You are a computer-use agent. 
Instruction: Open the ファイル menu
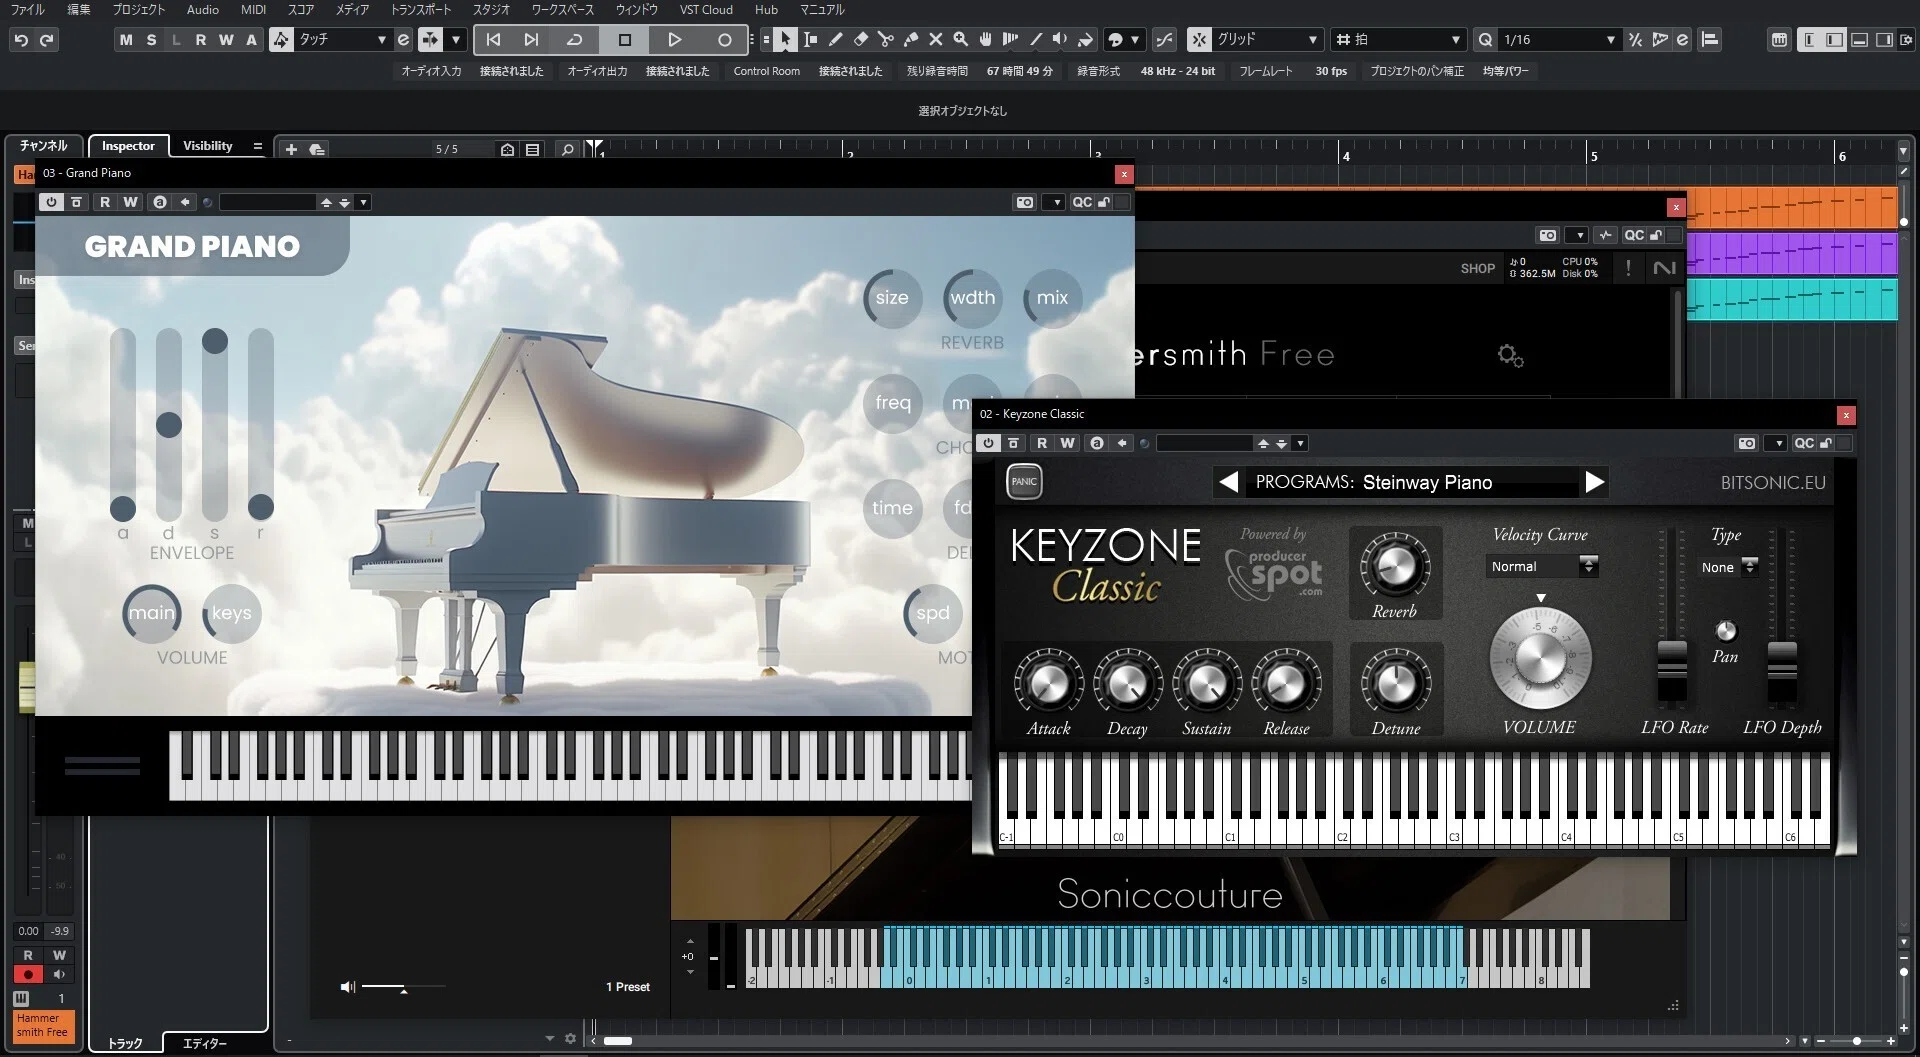(x=27, y=10)
